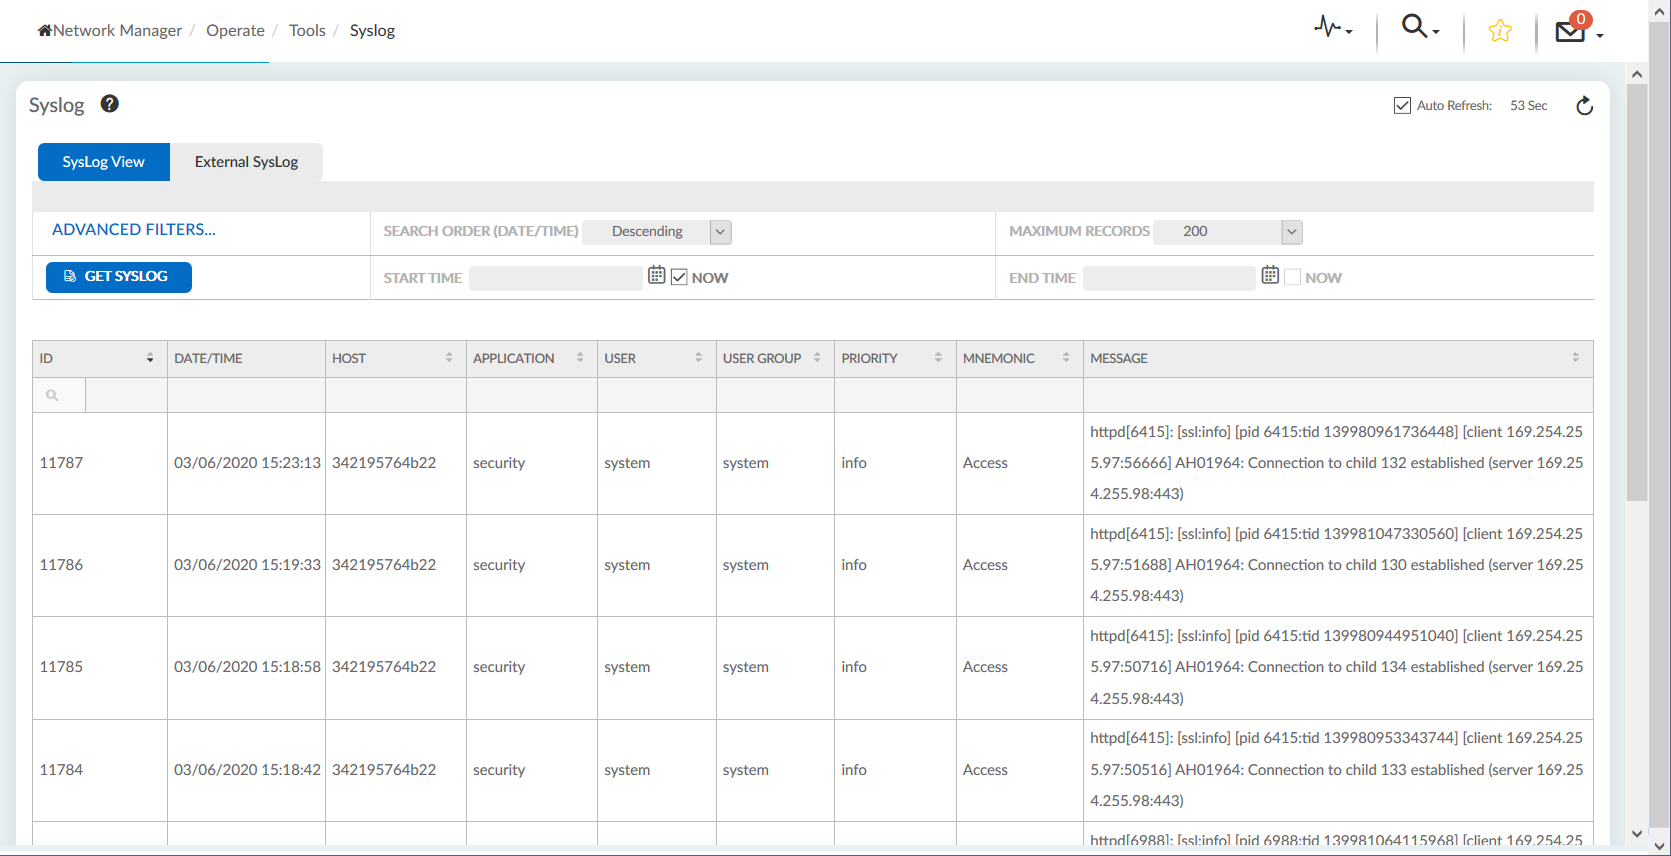
Task: Sort table by Message column arrows
Action: pos(1575,358)
